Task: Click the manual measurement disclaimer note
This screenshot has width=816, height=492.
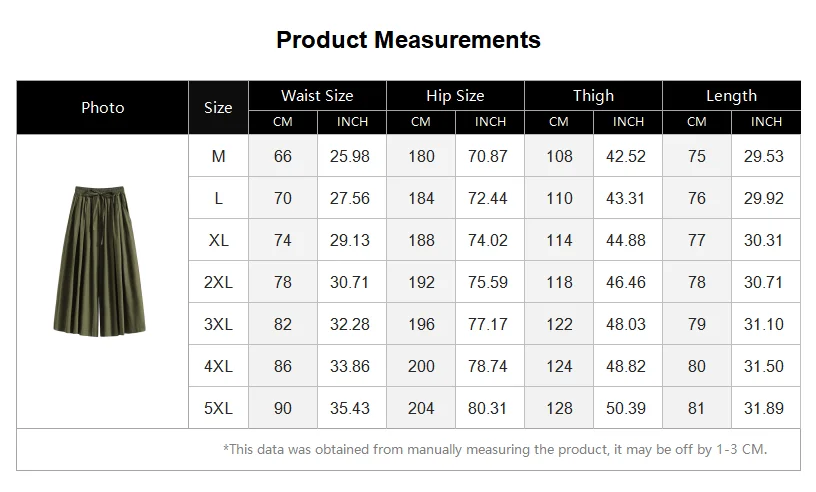Action: [x=495, y=449]
